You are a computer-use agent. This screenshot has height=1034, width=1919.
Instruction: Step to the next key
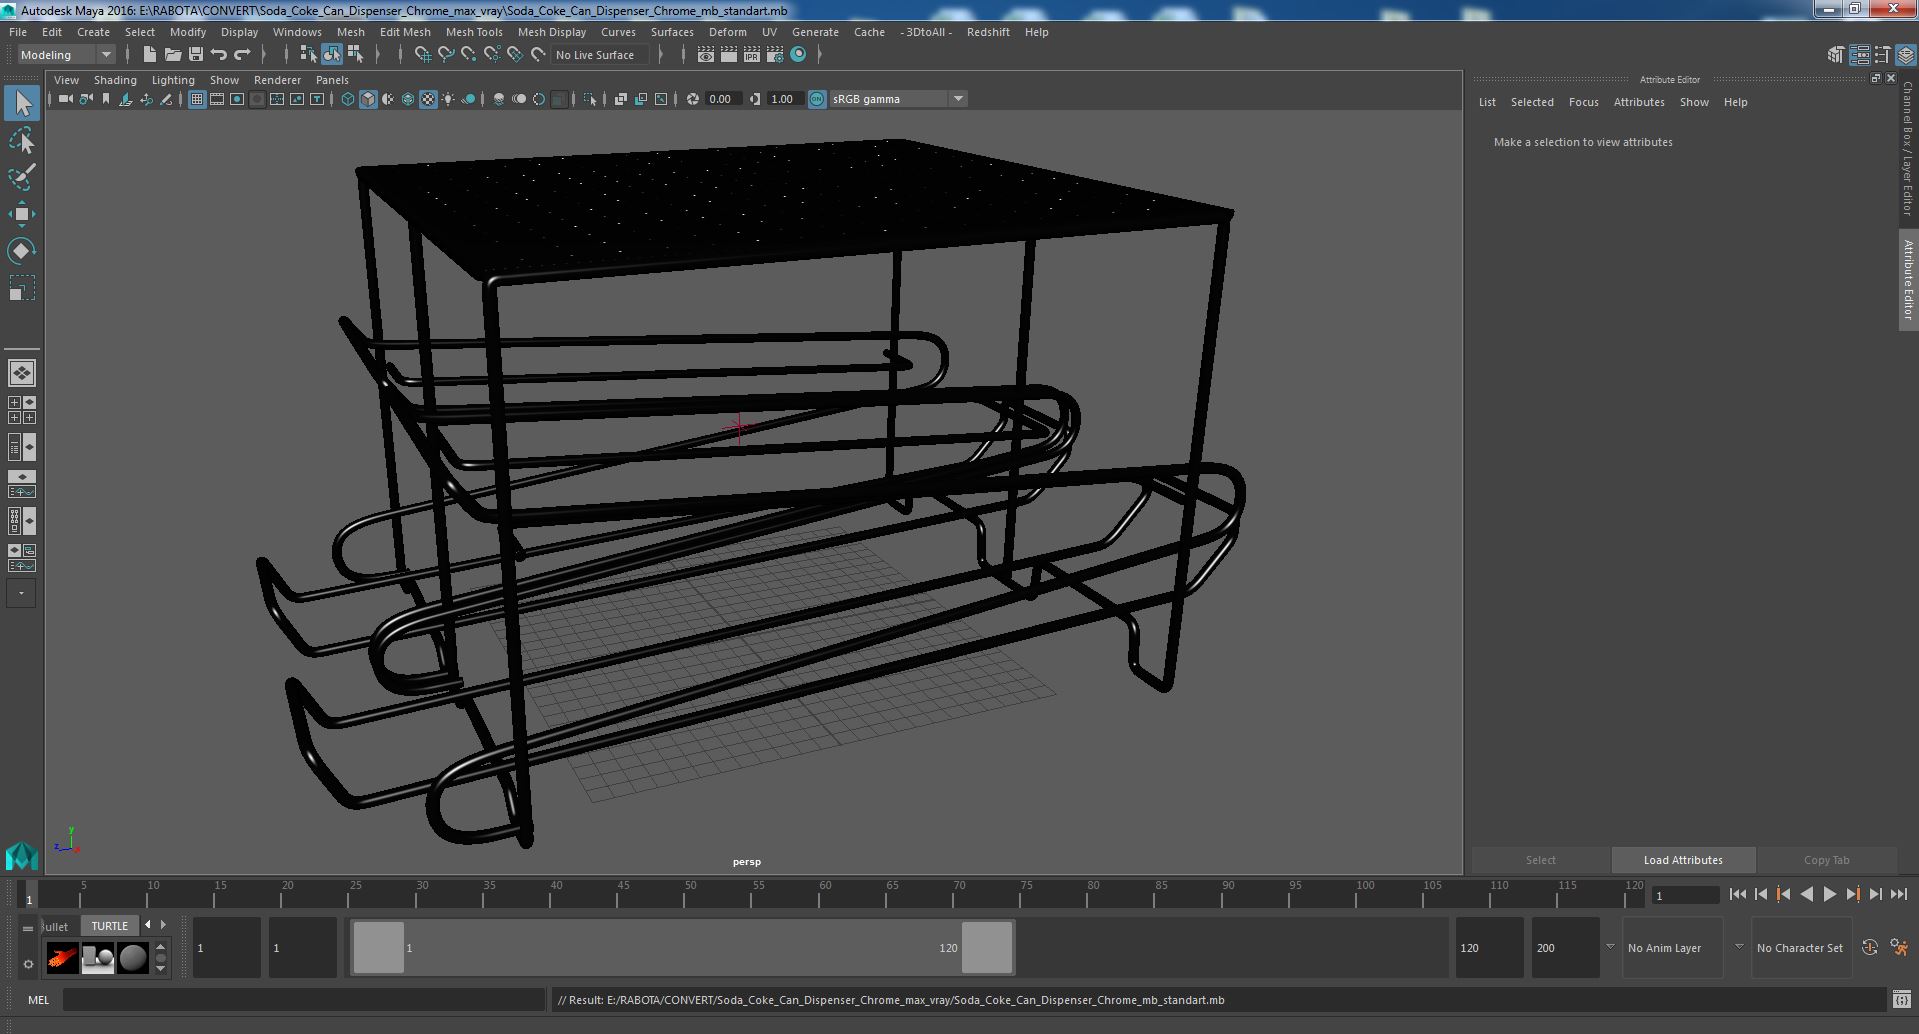[1852, 895]
